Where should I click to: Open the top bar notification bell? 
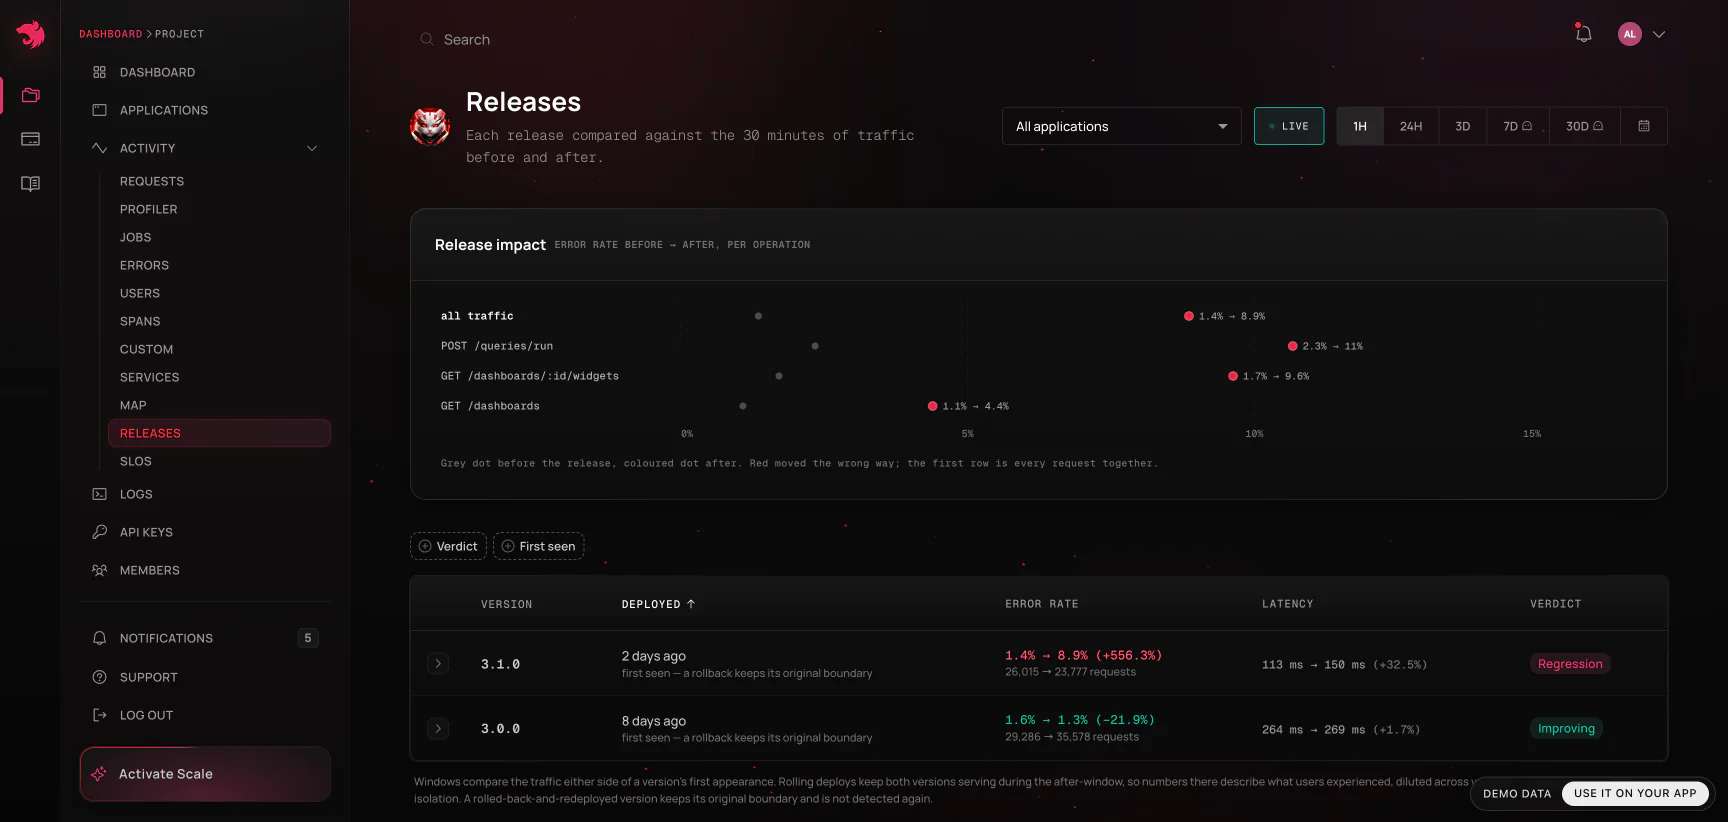click(x=1583, y=34)
